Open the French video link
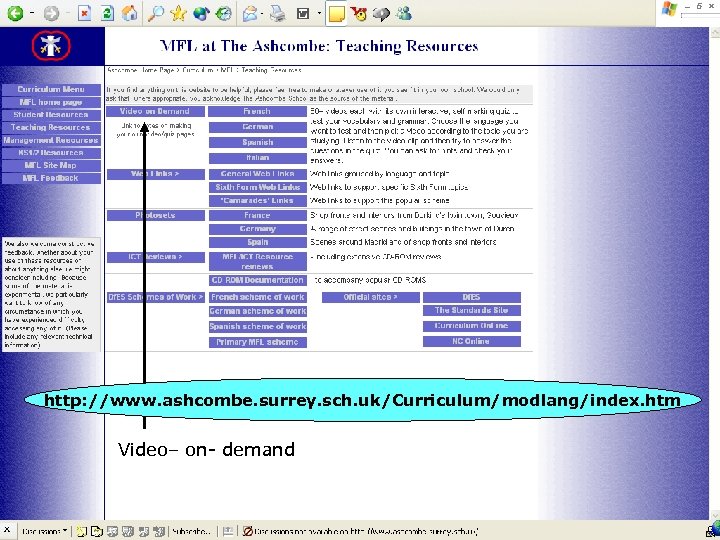This screenshot has width=720, height=540. (258, 111)
